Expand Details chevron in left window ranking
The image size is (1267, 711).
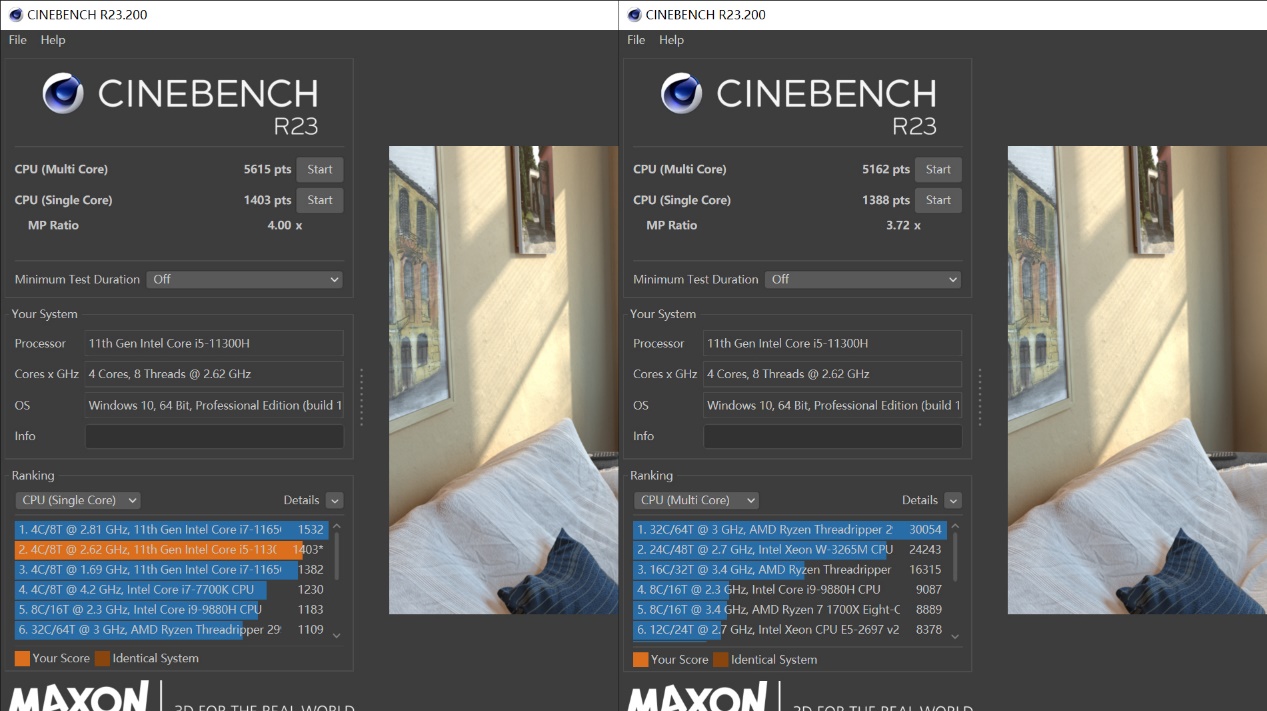click(x=334, y=500)
